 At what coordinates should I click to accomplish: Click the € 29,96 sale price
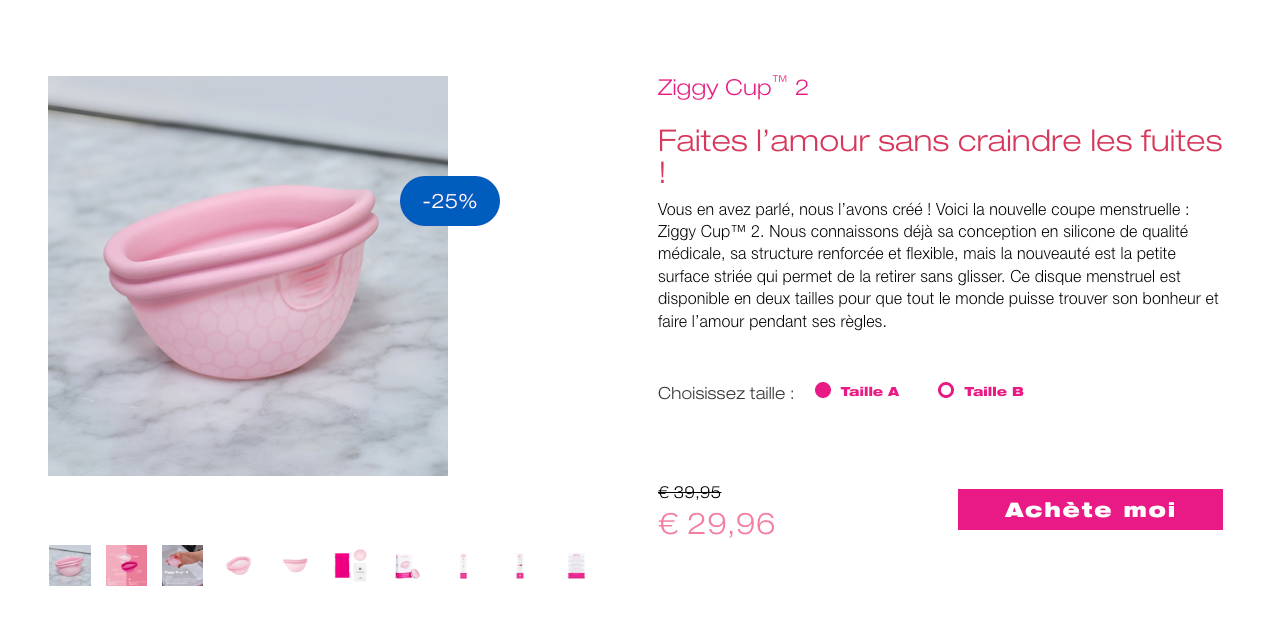[x=716, y=523]
